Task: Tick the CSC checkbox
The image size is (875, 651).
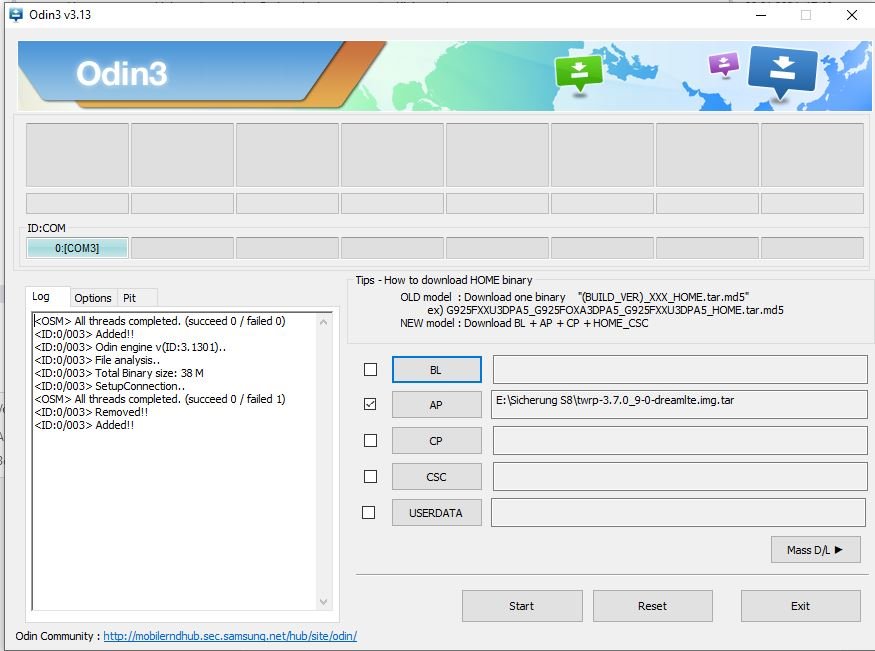Action: [370, 476]
